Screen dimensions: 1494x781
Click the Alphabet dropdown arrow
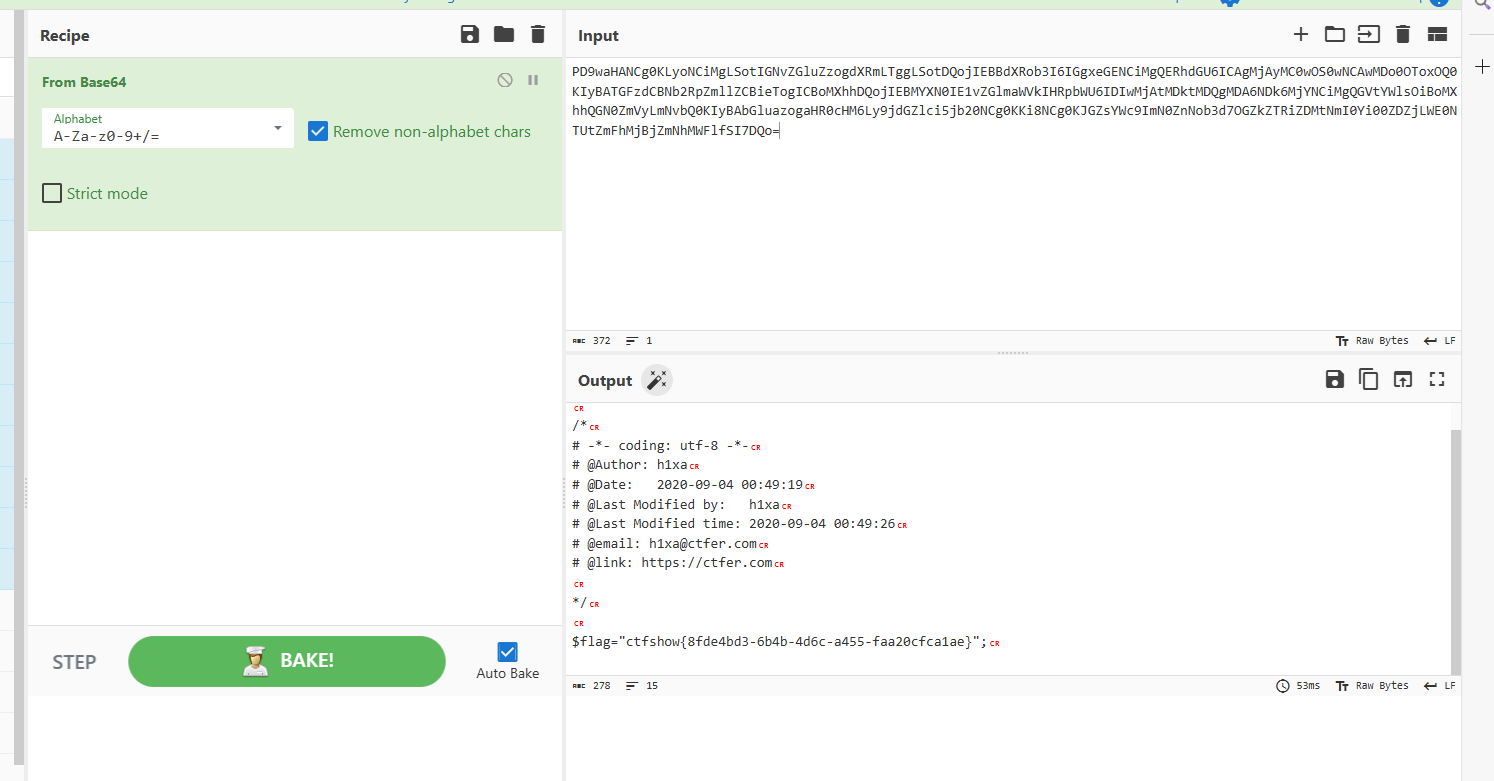(x=277, y=129)
